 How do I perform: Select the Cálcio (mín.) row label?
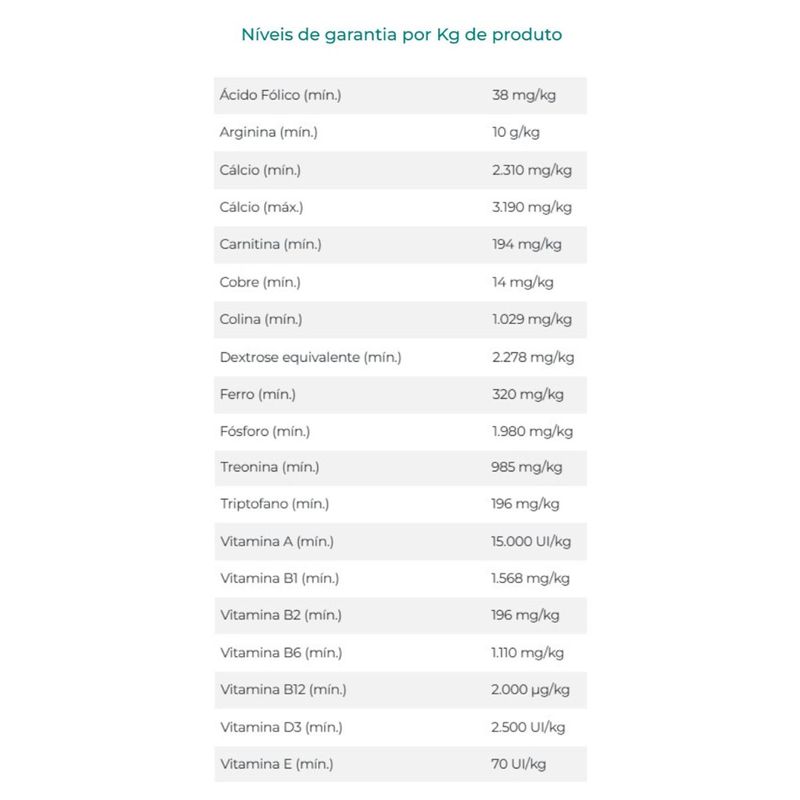tap(260, 170)
